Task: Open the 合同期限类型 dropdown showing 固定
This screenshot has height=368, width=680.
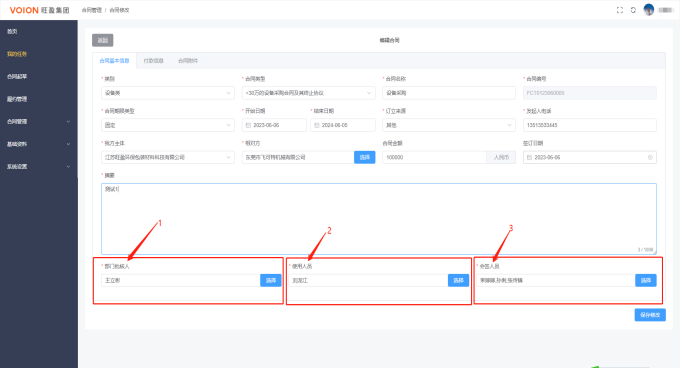Action: (x=168, y=125)
